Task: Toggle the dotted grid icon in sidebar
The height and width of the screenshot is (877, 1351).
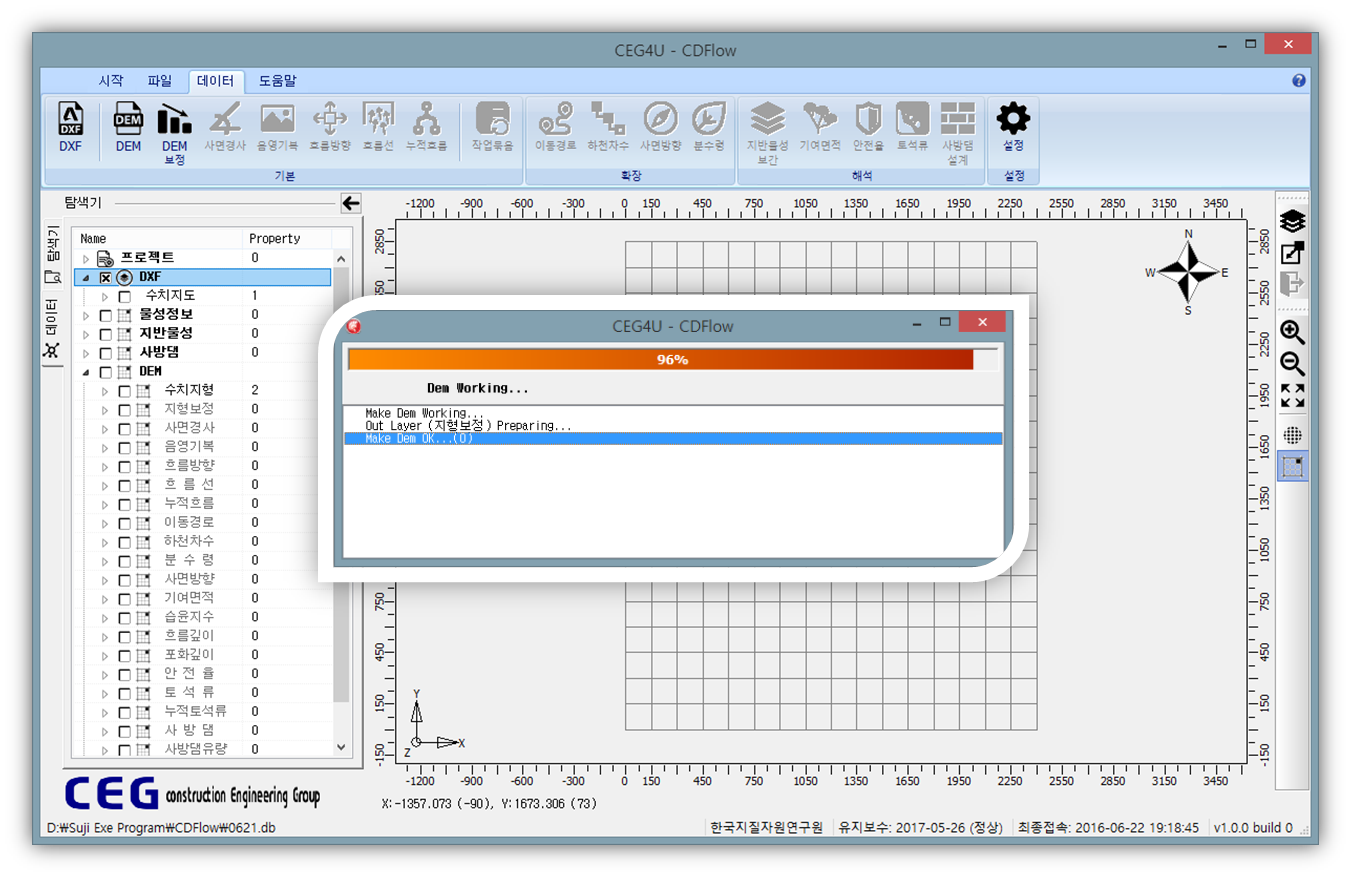Action: [1293, 435]
